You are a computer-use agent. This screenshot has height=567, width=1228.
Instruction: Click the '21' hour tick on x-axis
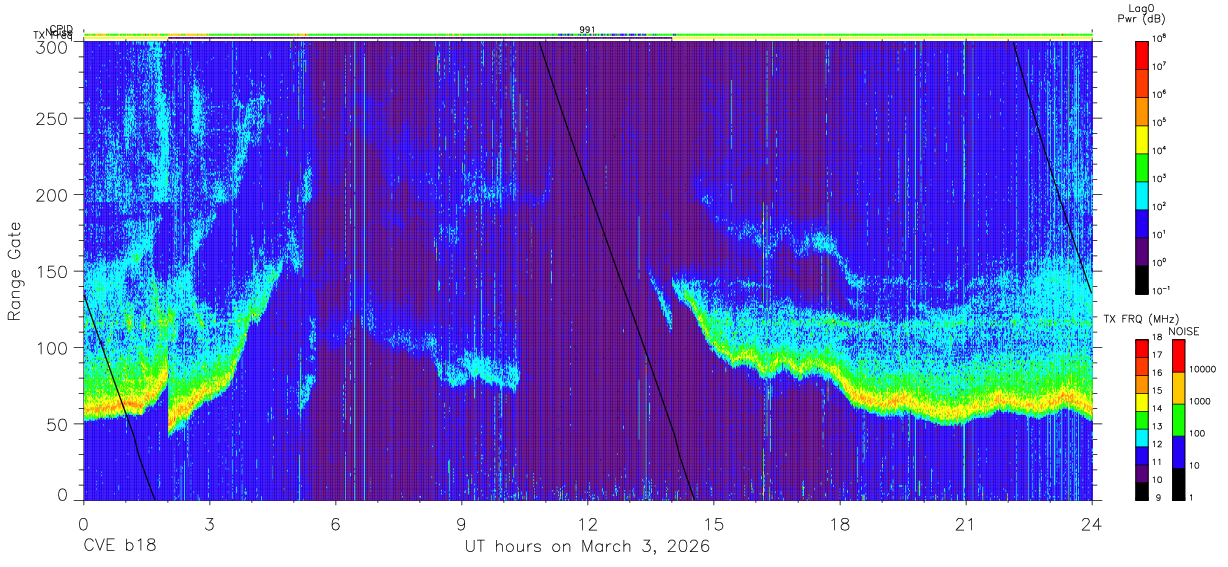pyautogui.click(x=966, y=523)
